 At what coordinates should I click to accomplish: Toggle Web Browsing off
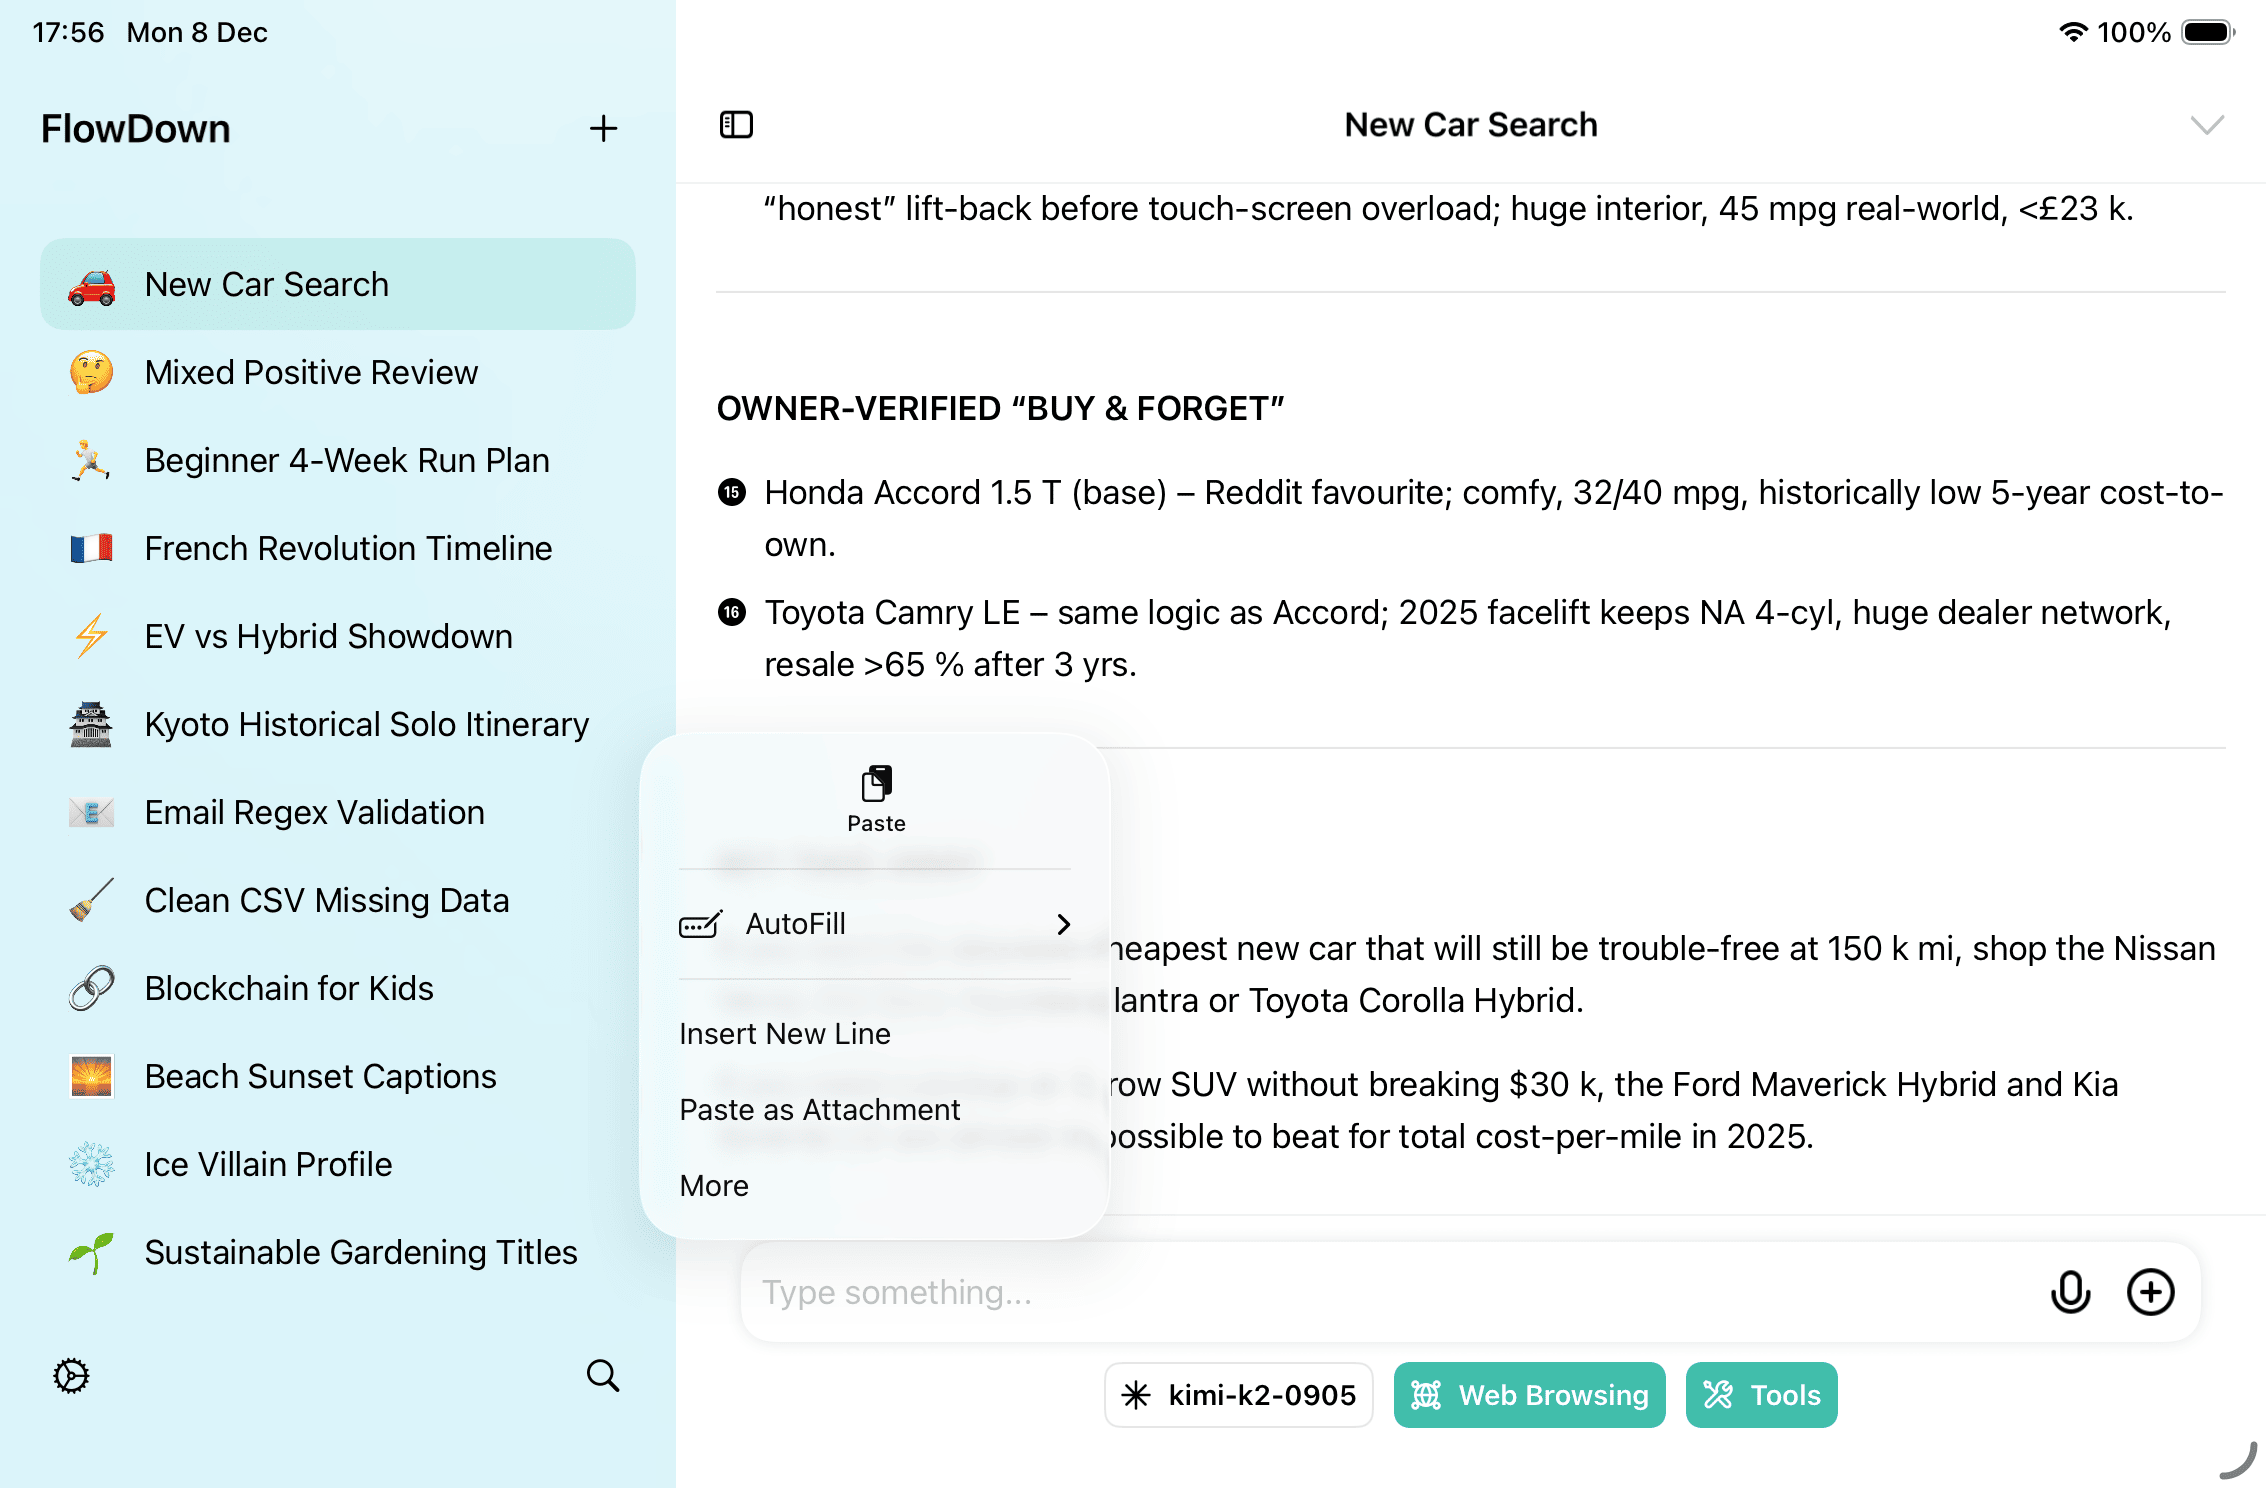pos(1529,1395)
